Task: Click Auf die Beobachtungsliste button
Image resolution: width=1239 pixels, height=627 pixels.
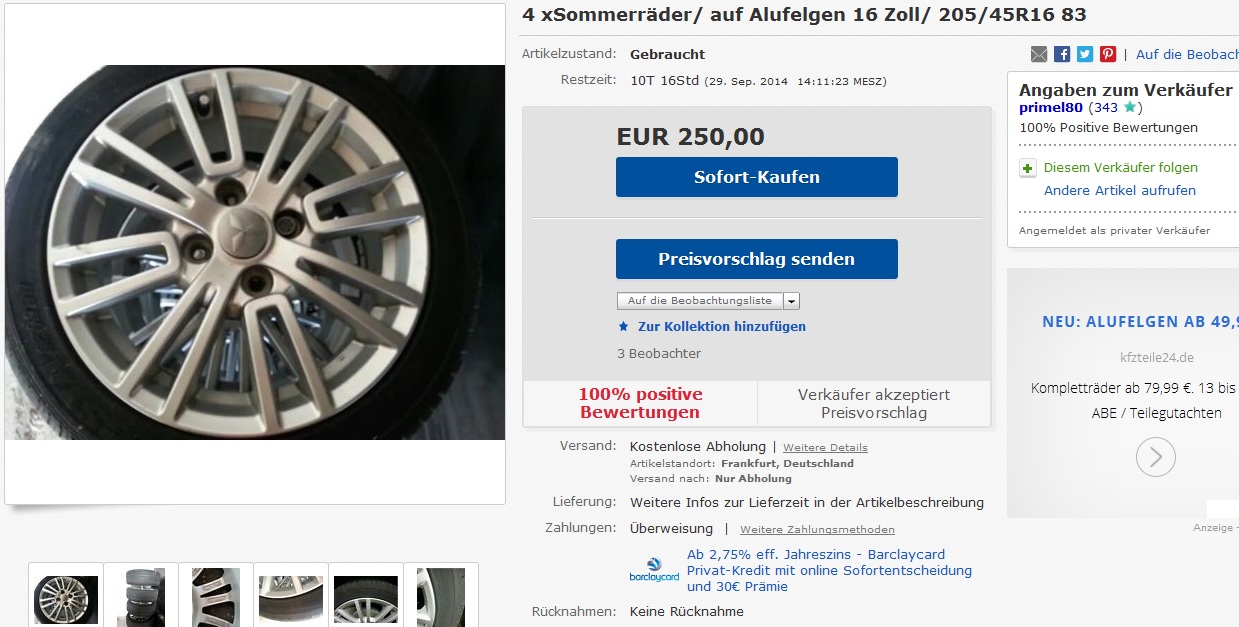Action: [700, 301]
